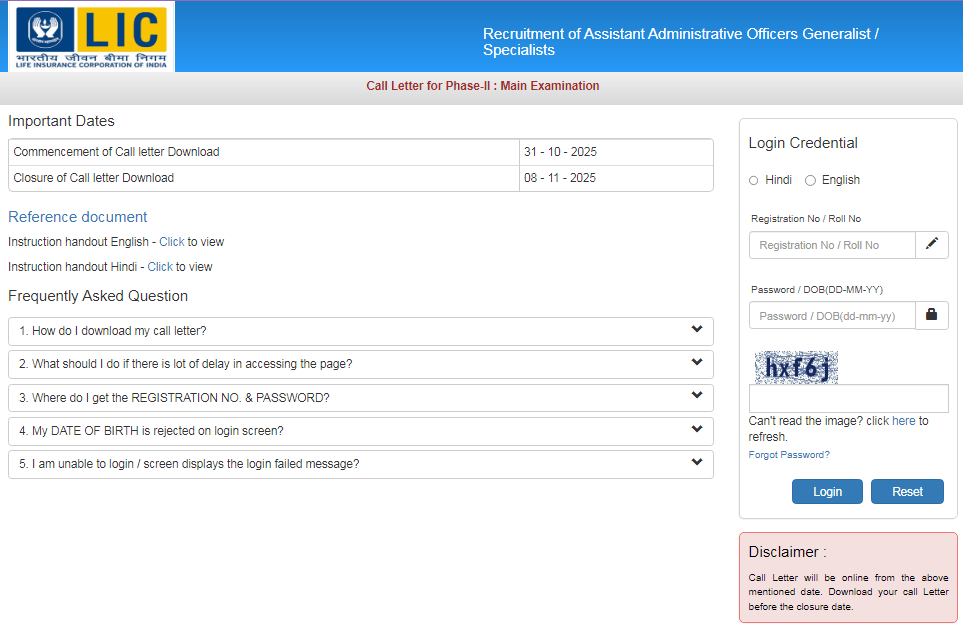
Task: Open the Hindi instruction handout via Click link
Action: [160, 266]
